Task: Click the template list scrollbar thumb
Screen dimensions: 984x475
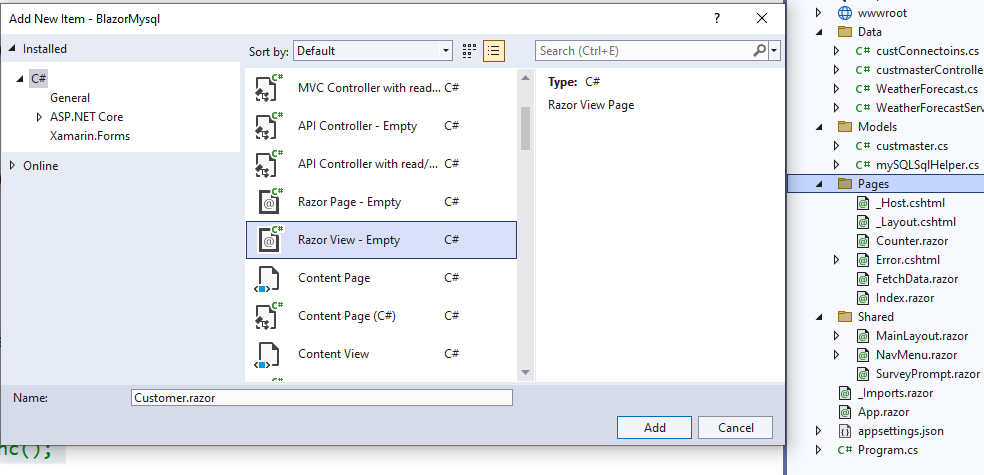Action: pyautogui.click(x=525, y=128)
